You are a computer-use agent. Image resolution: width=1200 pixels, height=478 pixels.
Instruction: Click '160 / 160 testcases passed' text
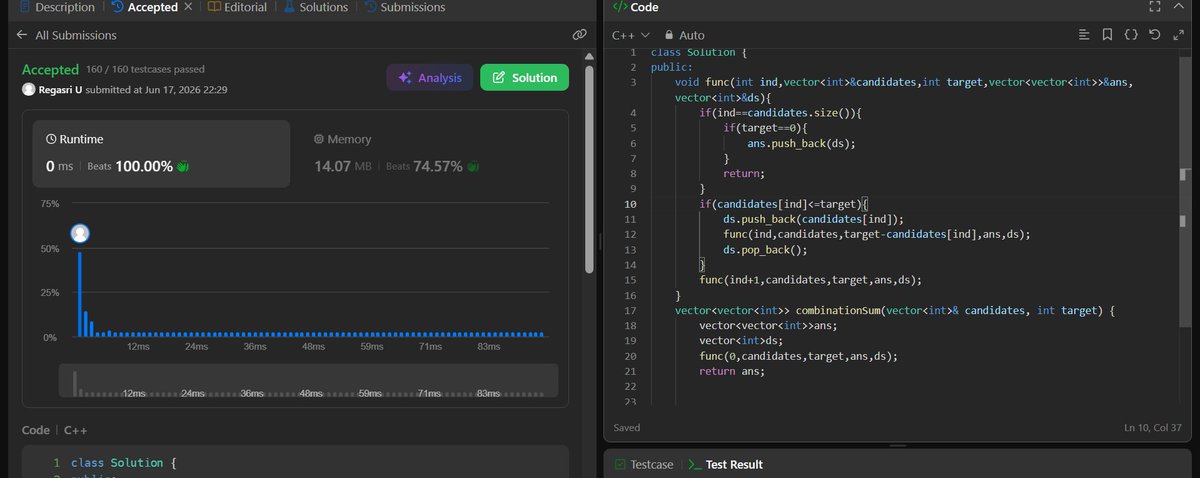146,70
